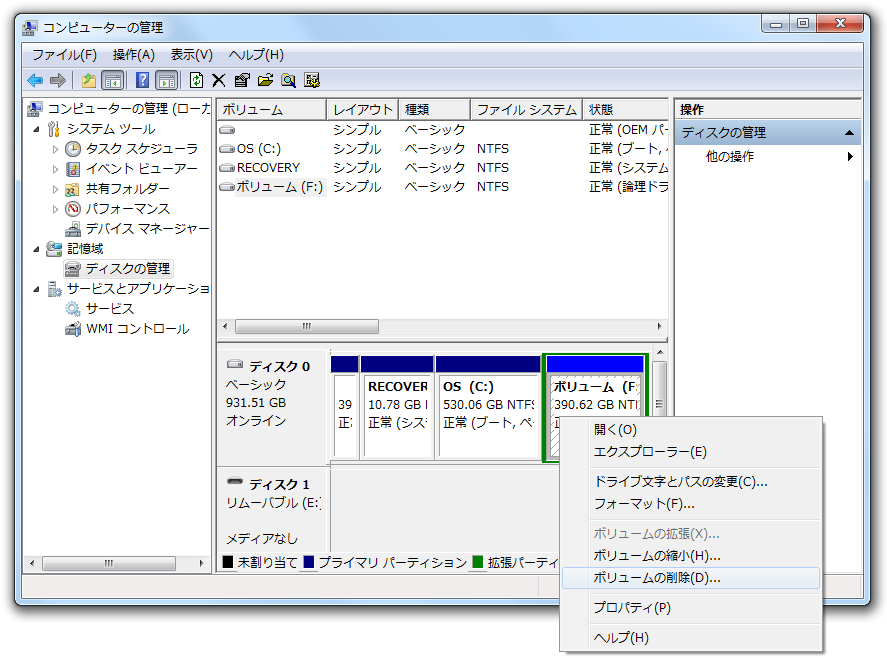
Task: Toggle the show/hide action pane icon
Action: (167, 80)
